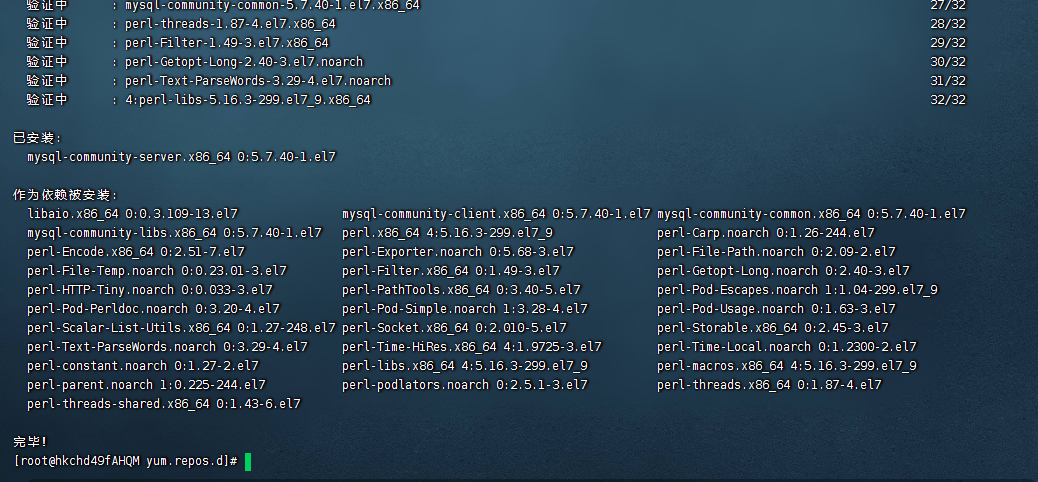
Task: Click verification line 4:perl-libs-5.16.3-299.el7_9.x86_64
Action: (248, 100)
